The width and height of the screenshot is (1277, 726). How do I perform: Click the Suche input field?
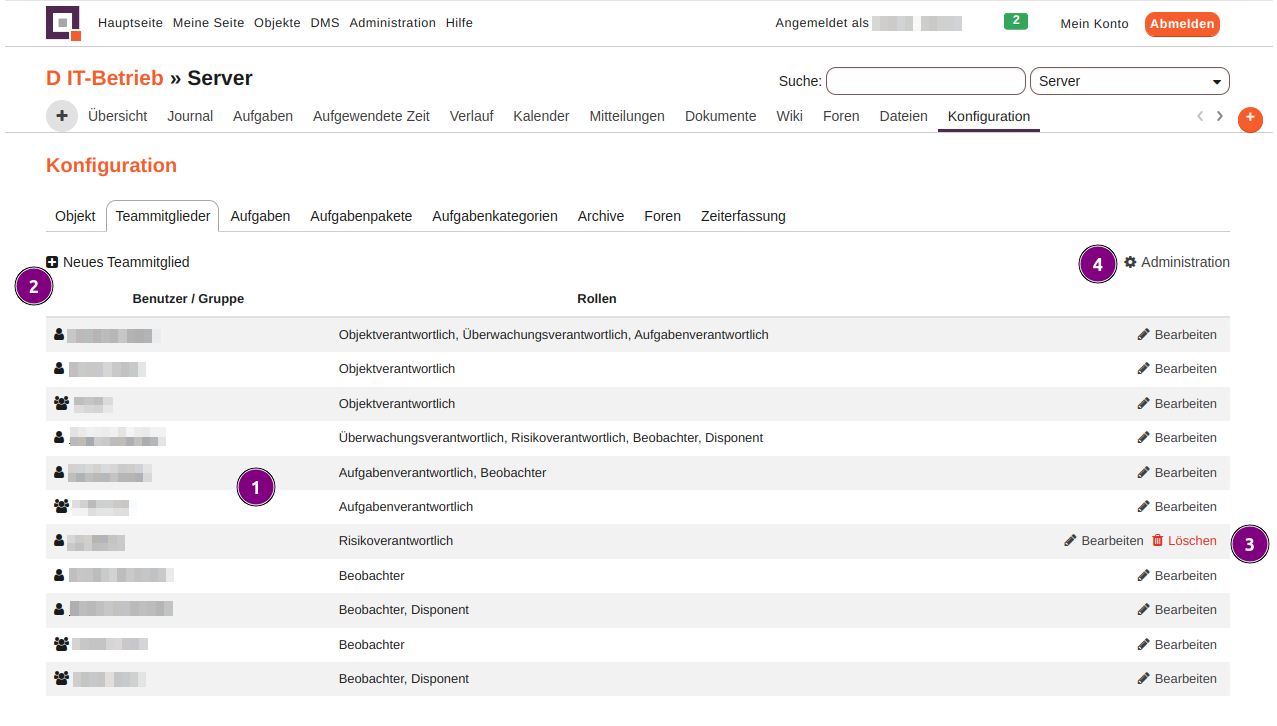(x=925, y=81)
